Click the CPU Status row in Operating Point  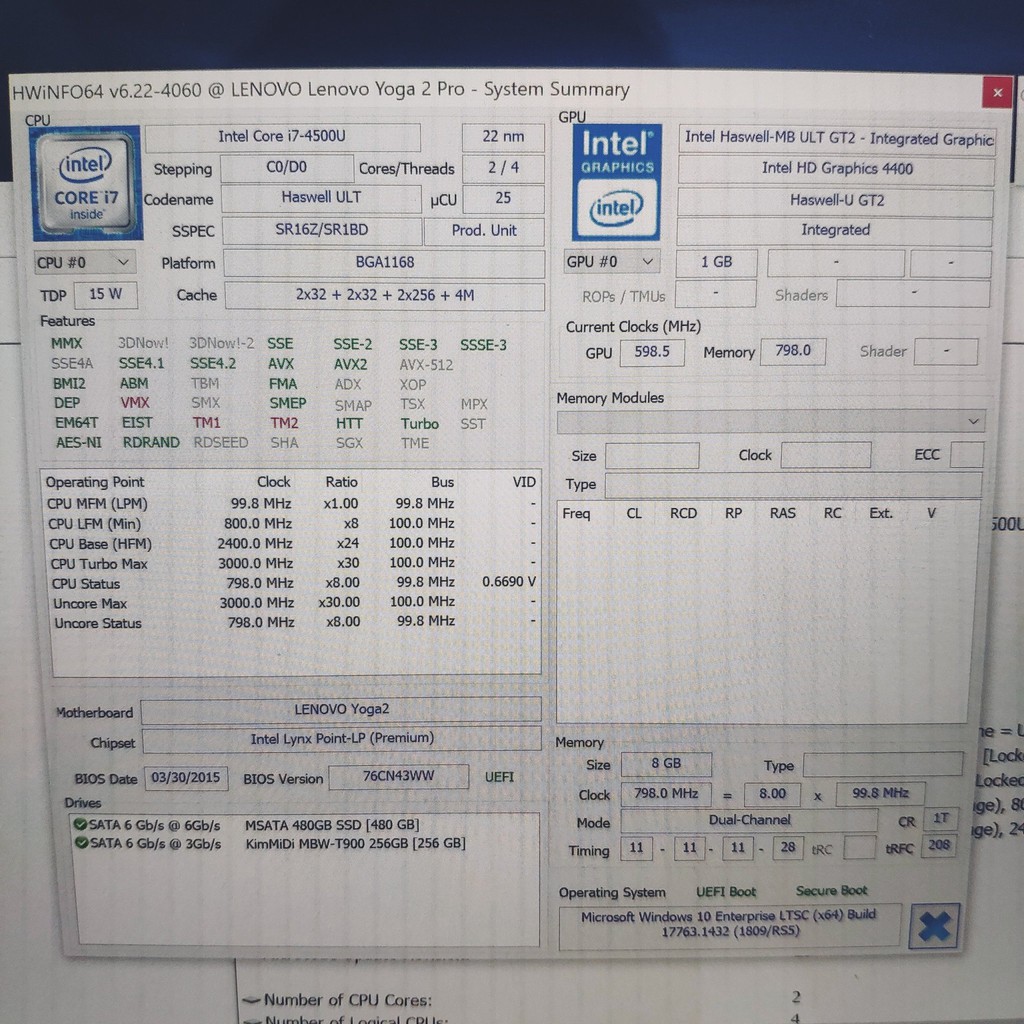point(292,583)
